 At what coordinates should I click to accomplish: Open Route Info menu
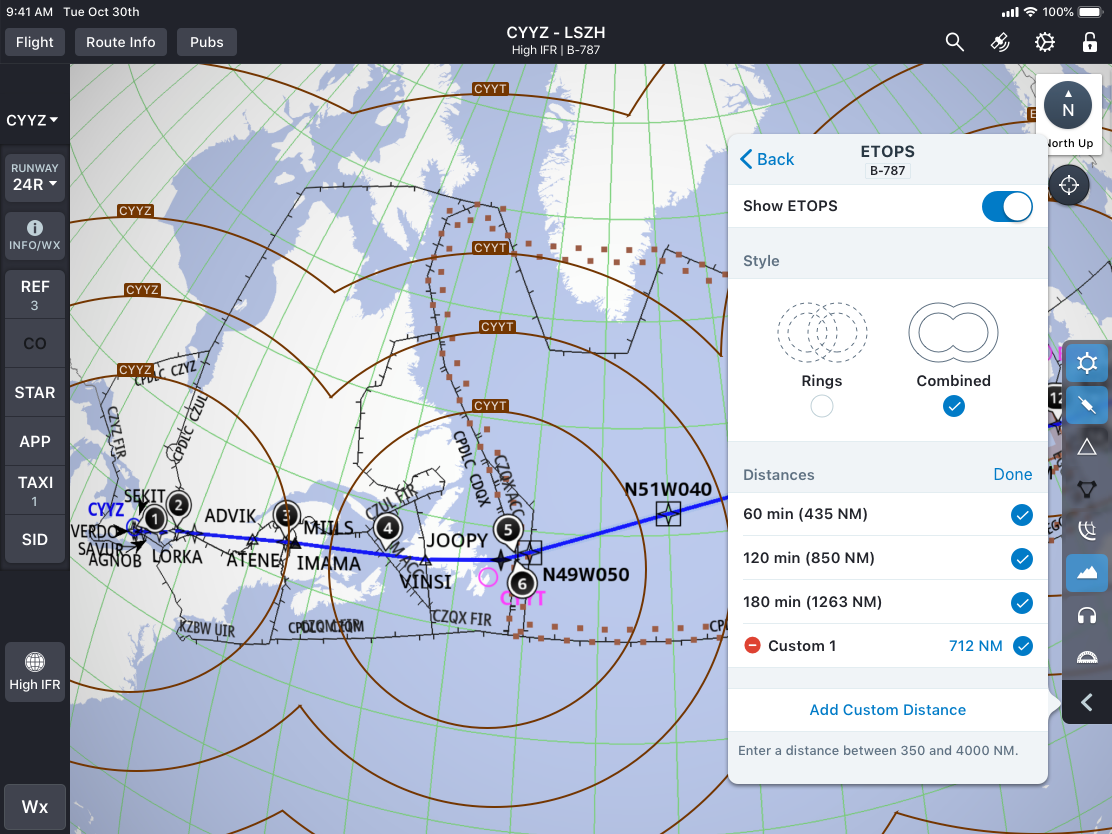(x=121, y=43)
